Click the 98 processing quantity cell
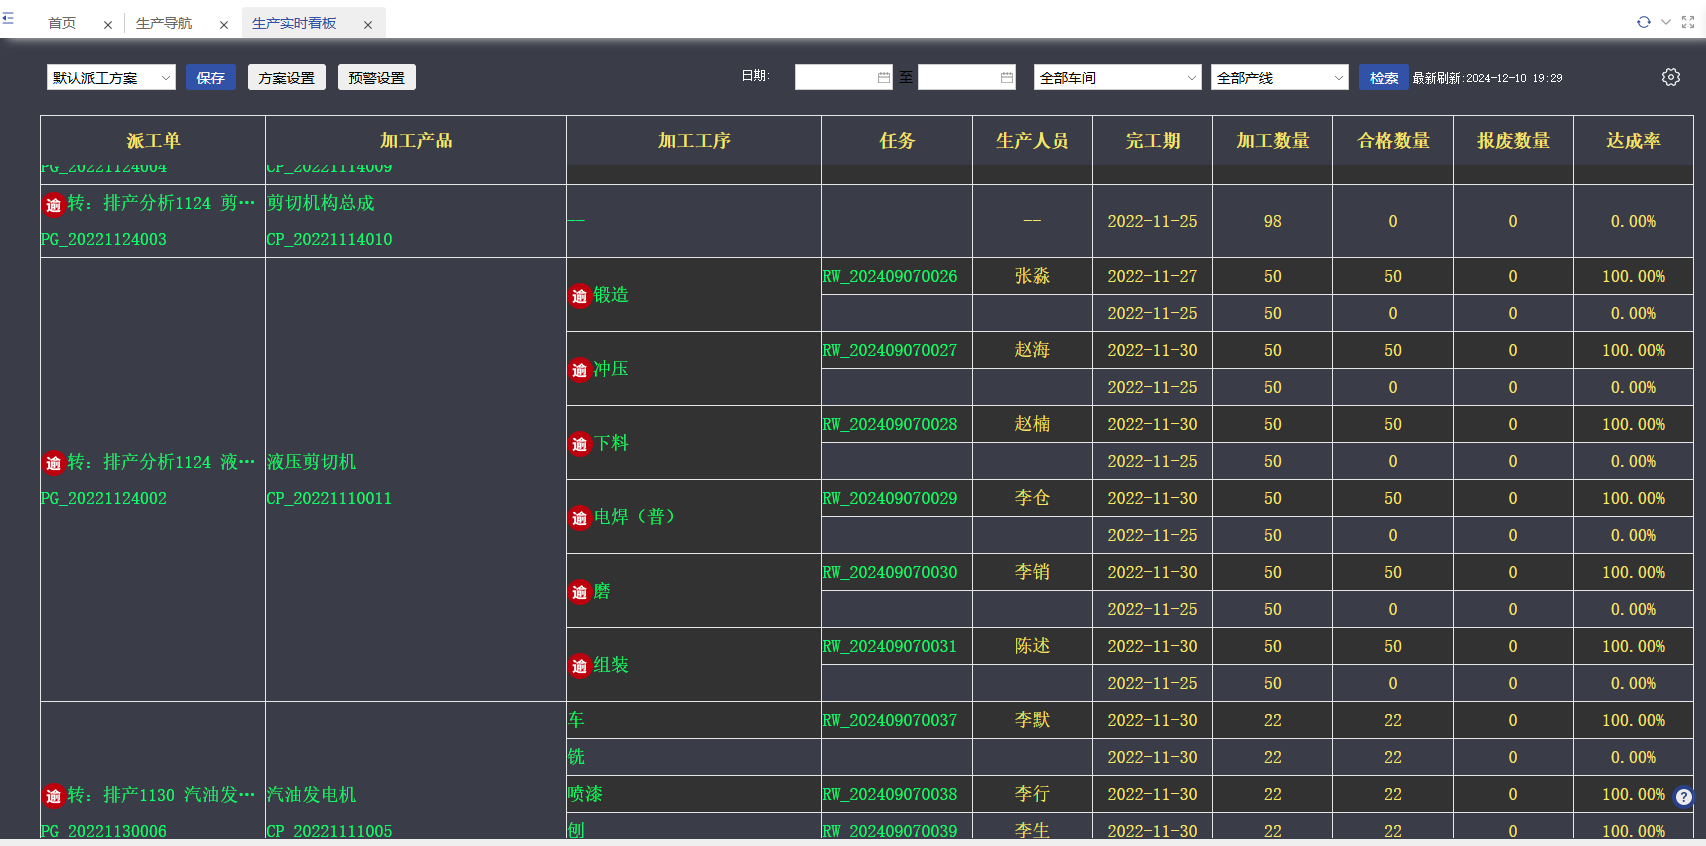This screenshot has height=846, width=1706. 1272,221
